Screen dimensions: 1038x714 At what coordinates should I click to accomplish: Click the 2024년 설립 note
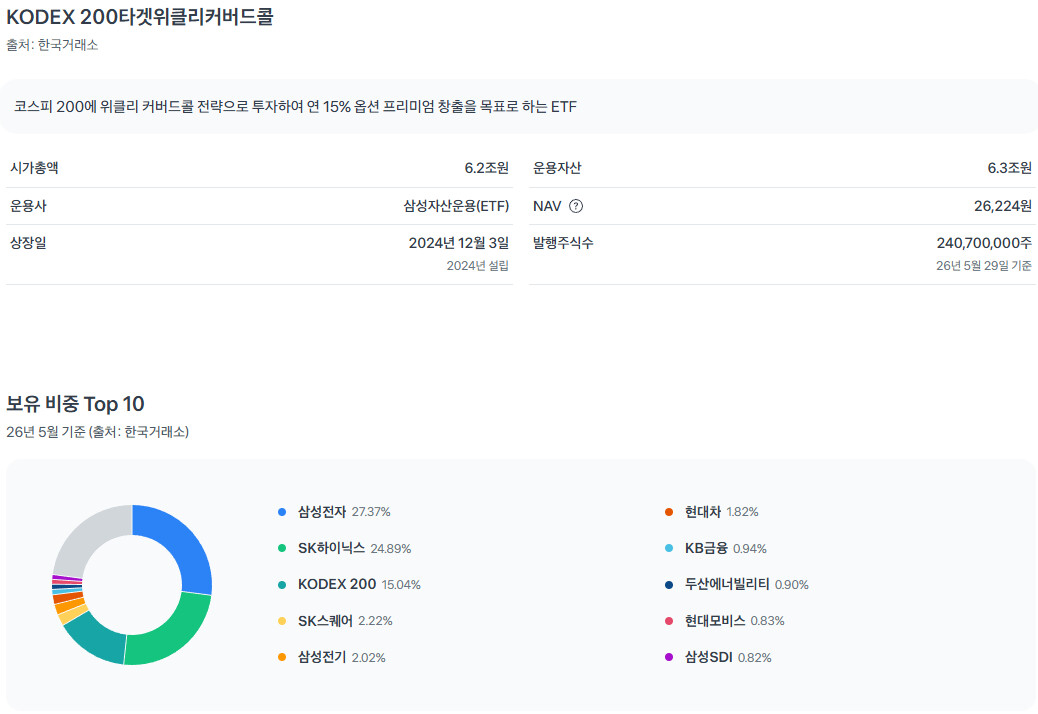(477, 265)
